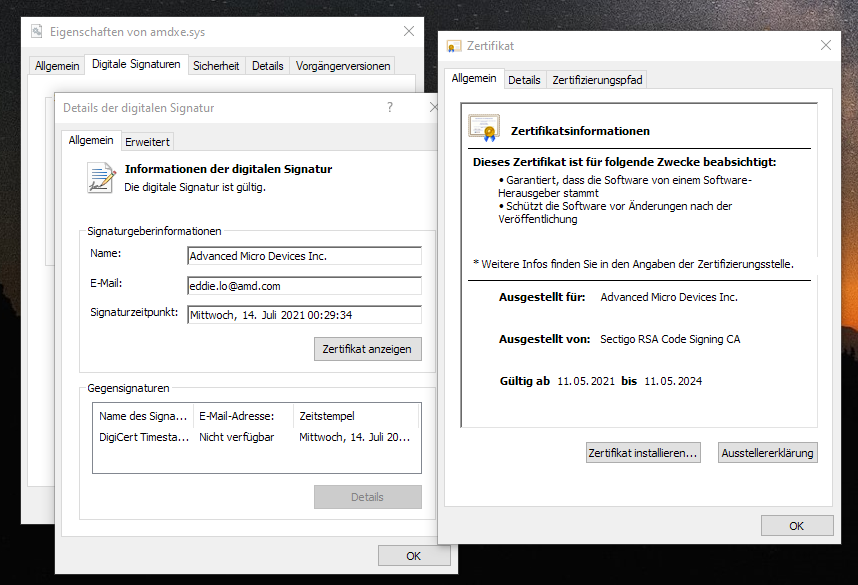Click the 'Zertifikatsinformationen' heading
Image resolution: width=858 pixels, height=585 pixels.
click(x=581, y=131)
